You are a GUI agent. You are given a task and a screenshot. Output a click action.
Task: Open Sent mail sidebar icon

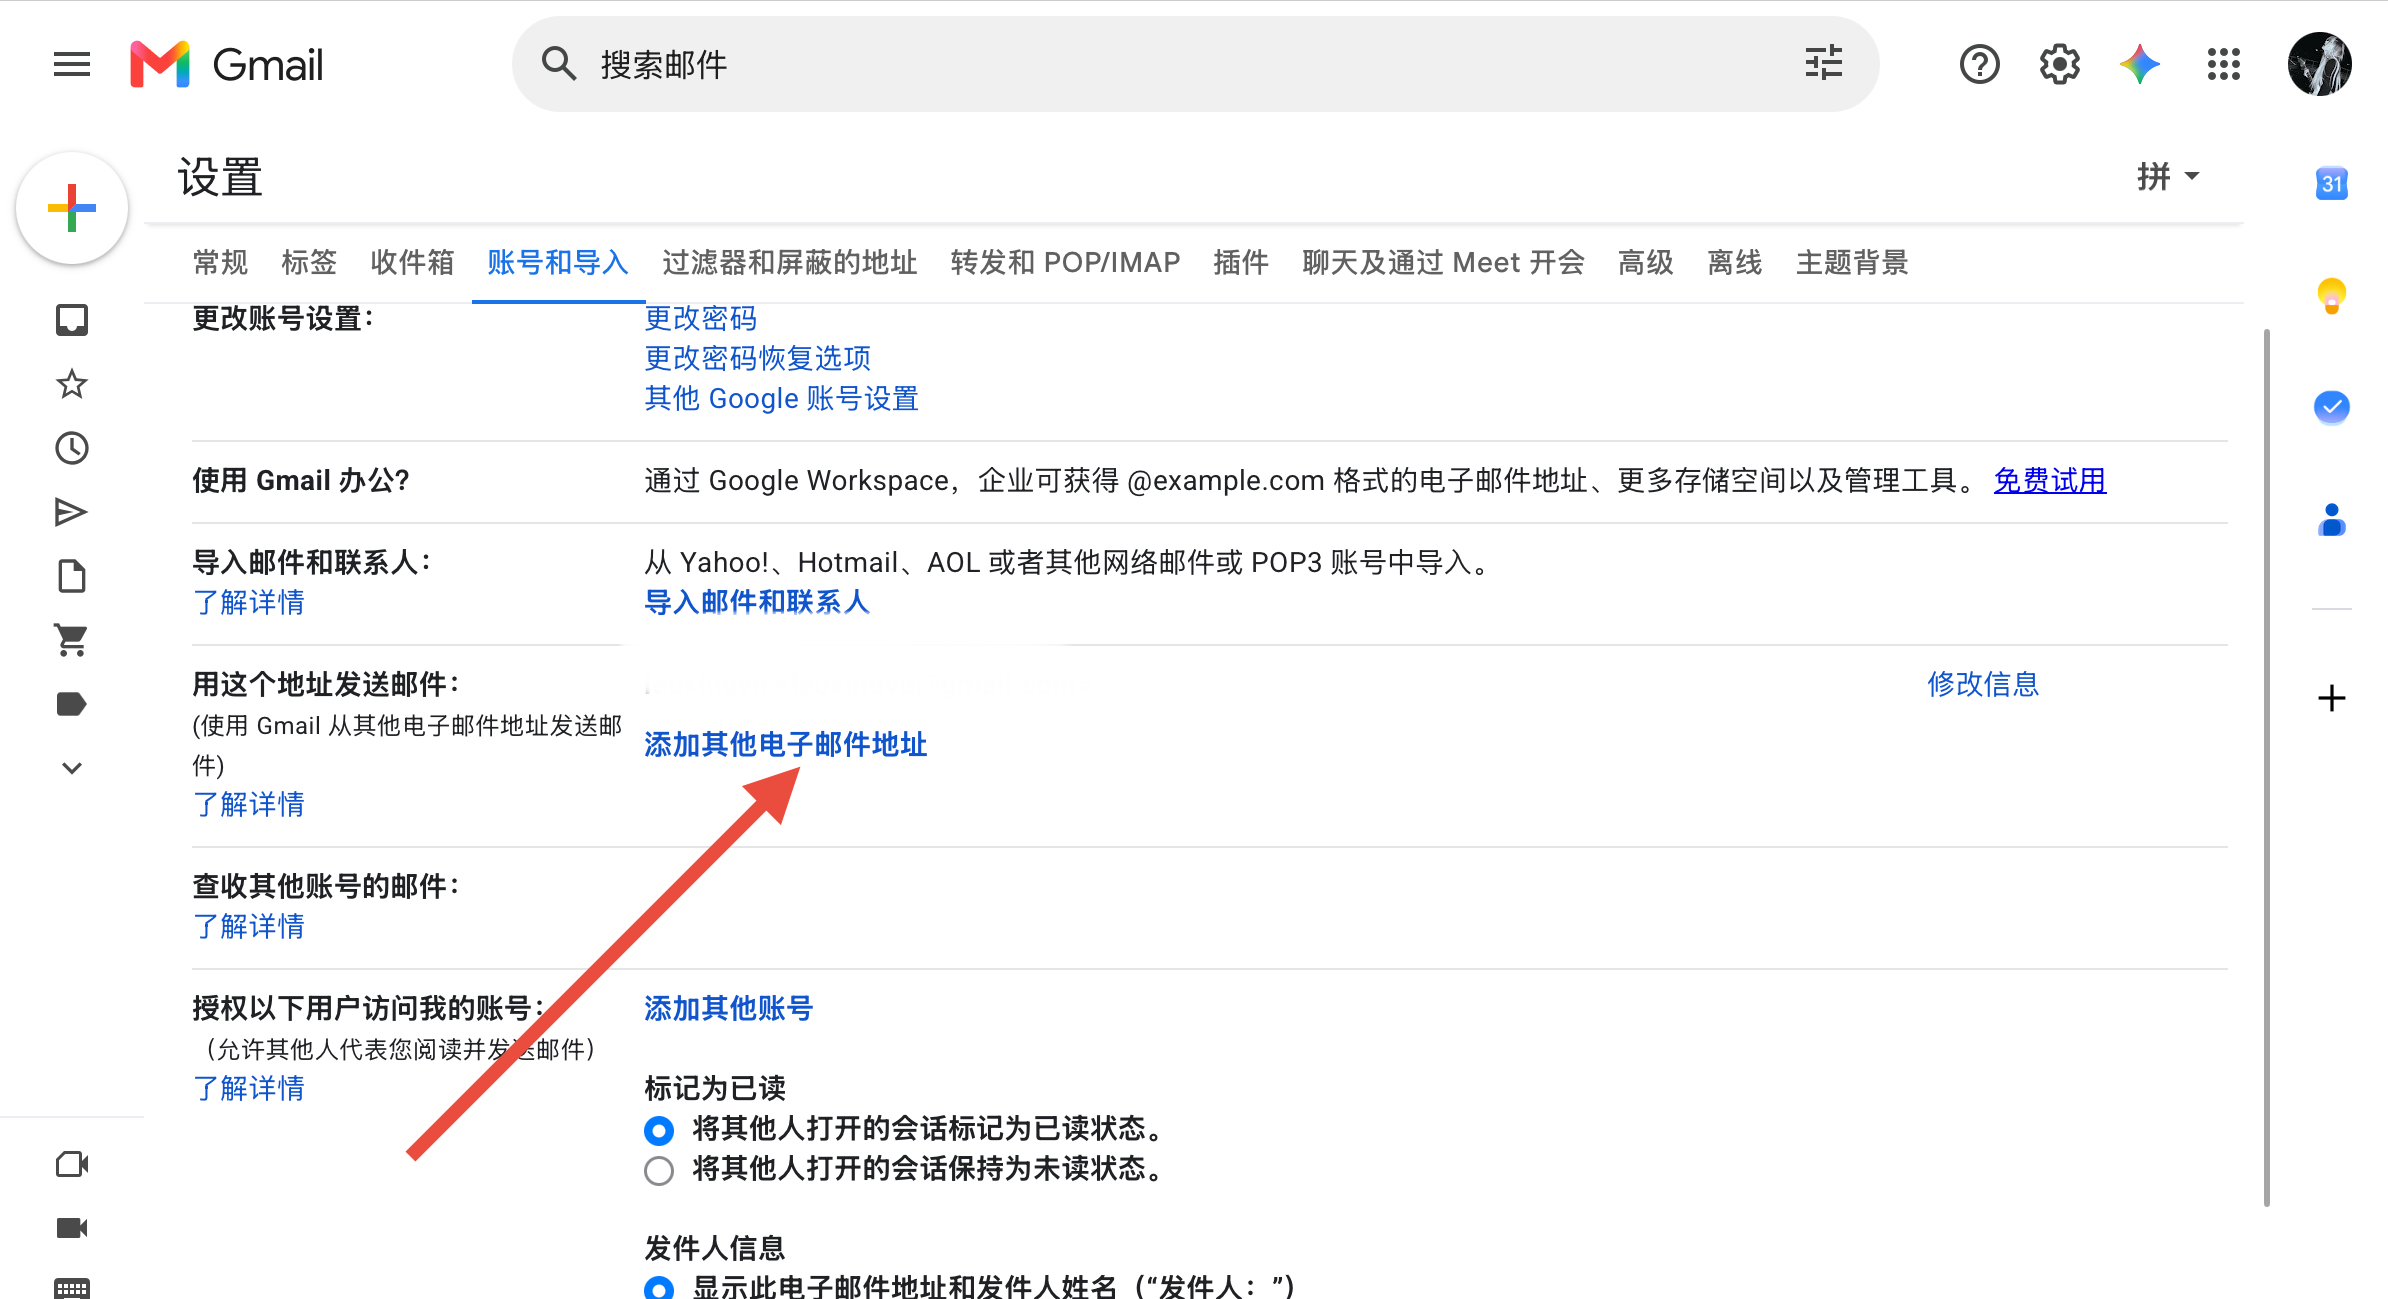(72, 512)
